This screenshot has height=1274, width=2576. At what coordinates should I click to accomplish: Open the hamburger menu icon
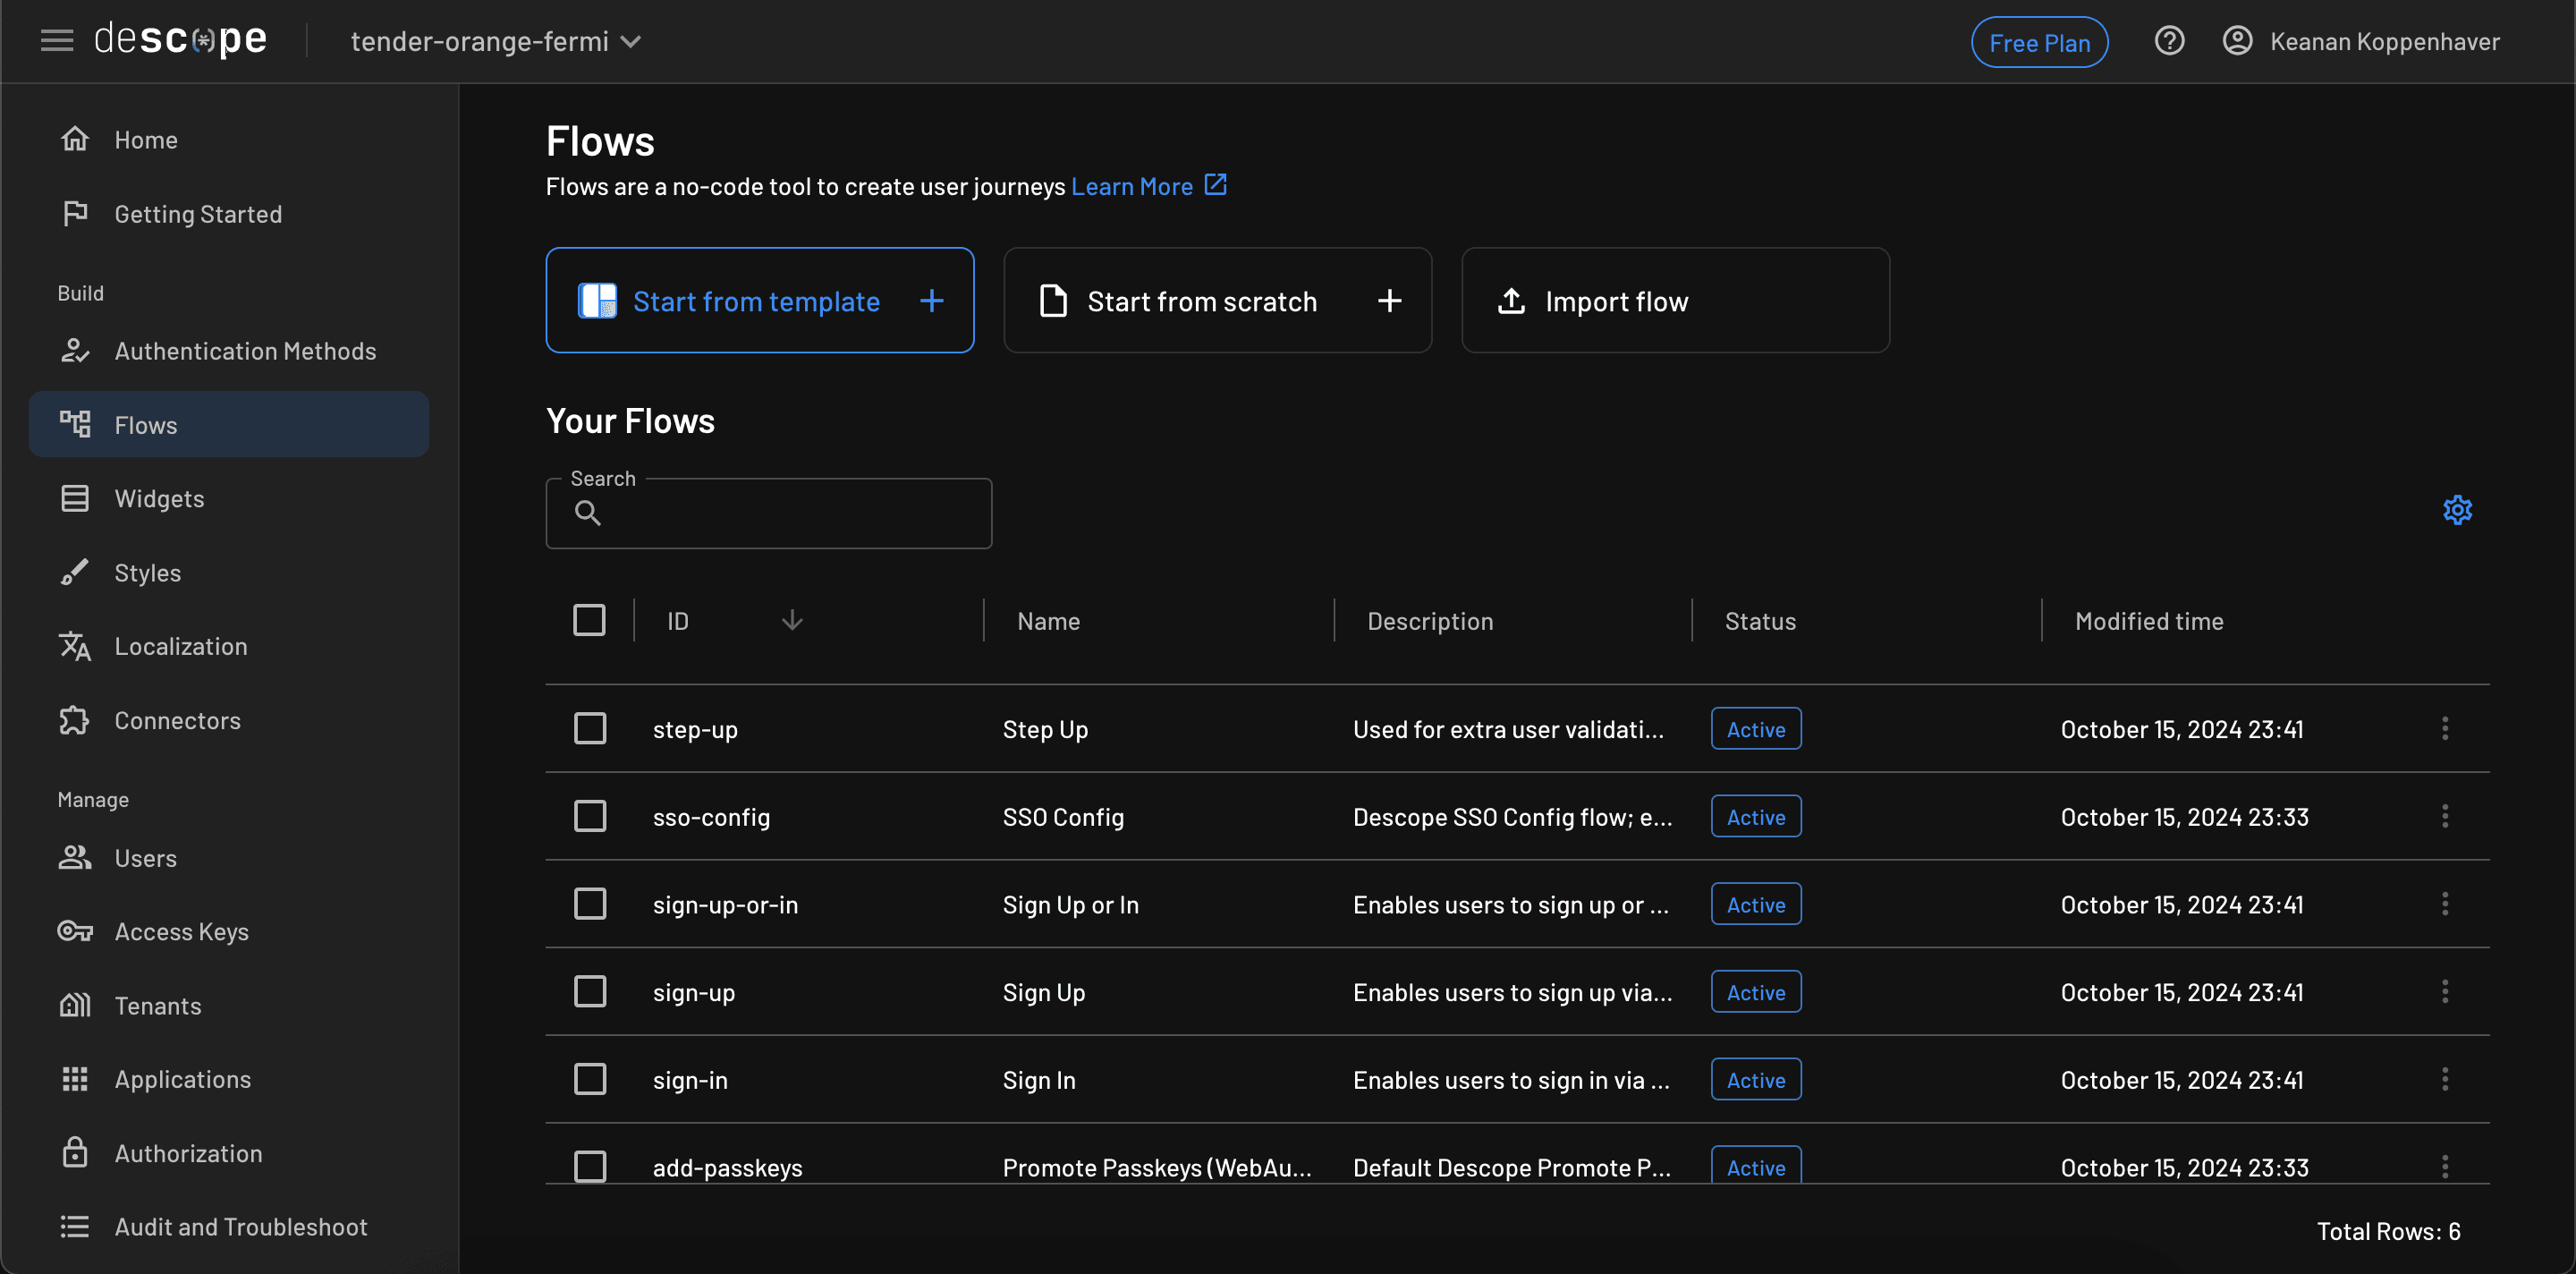57,41
